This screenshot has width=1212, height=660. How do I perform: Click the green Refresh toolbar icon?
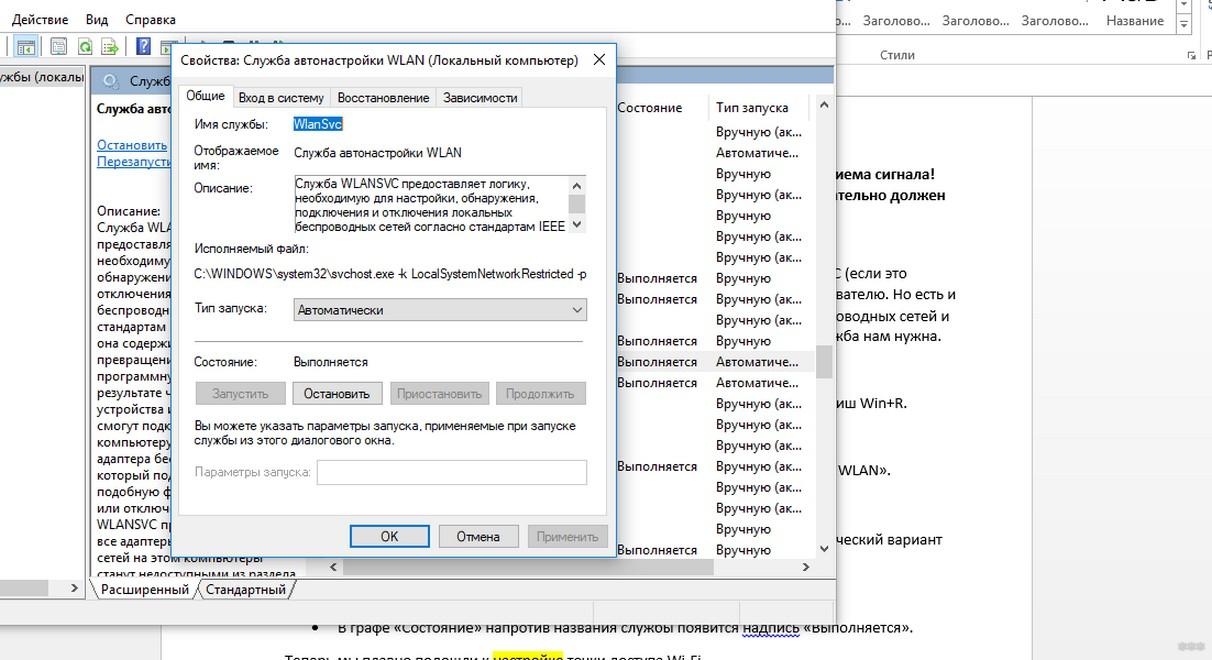point(86,47)
